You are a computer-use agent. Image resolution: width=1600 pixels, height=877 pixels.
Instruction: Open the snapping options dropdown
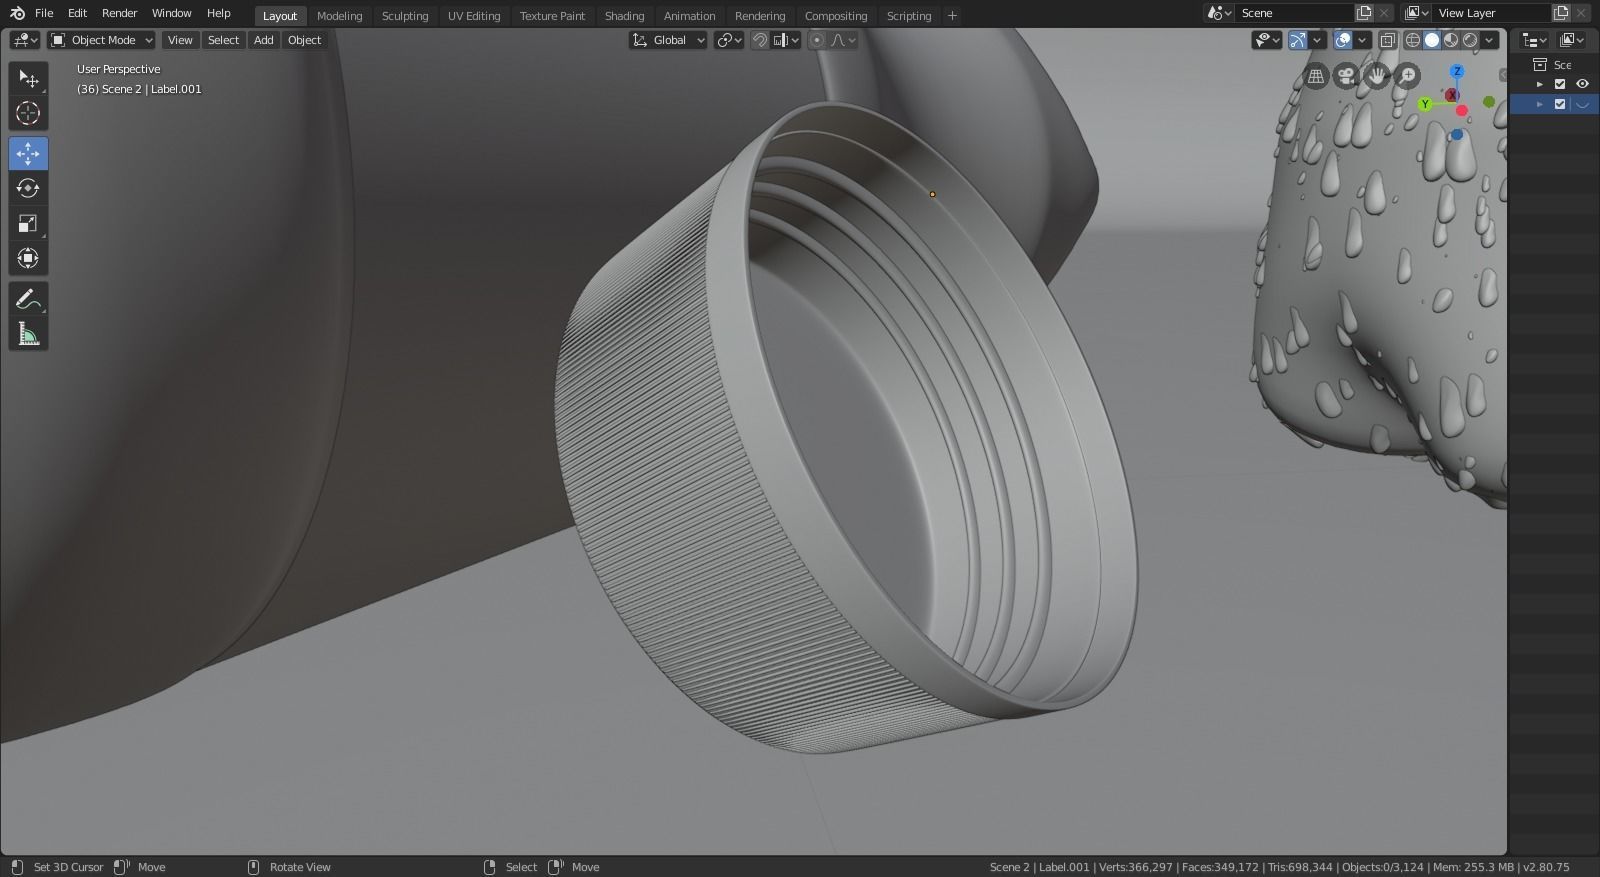(x=787, y=40)
